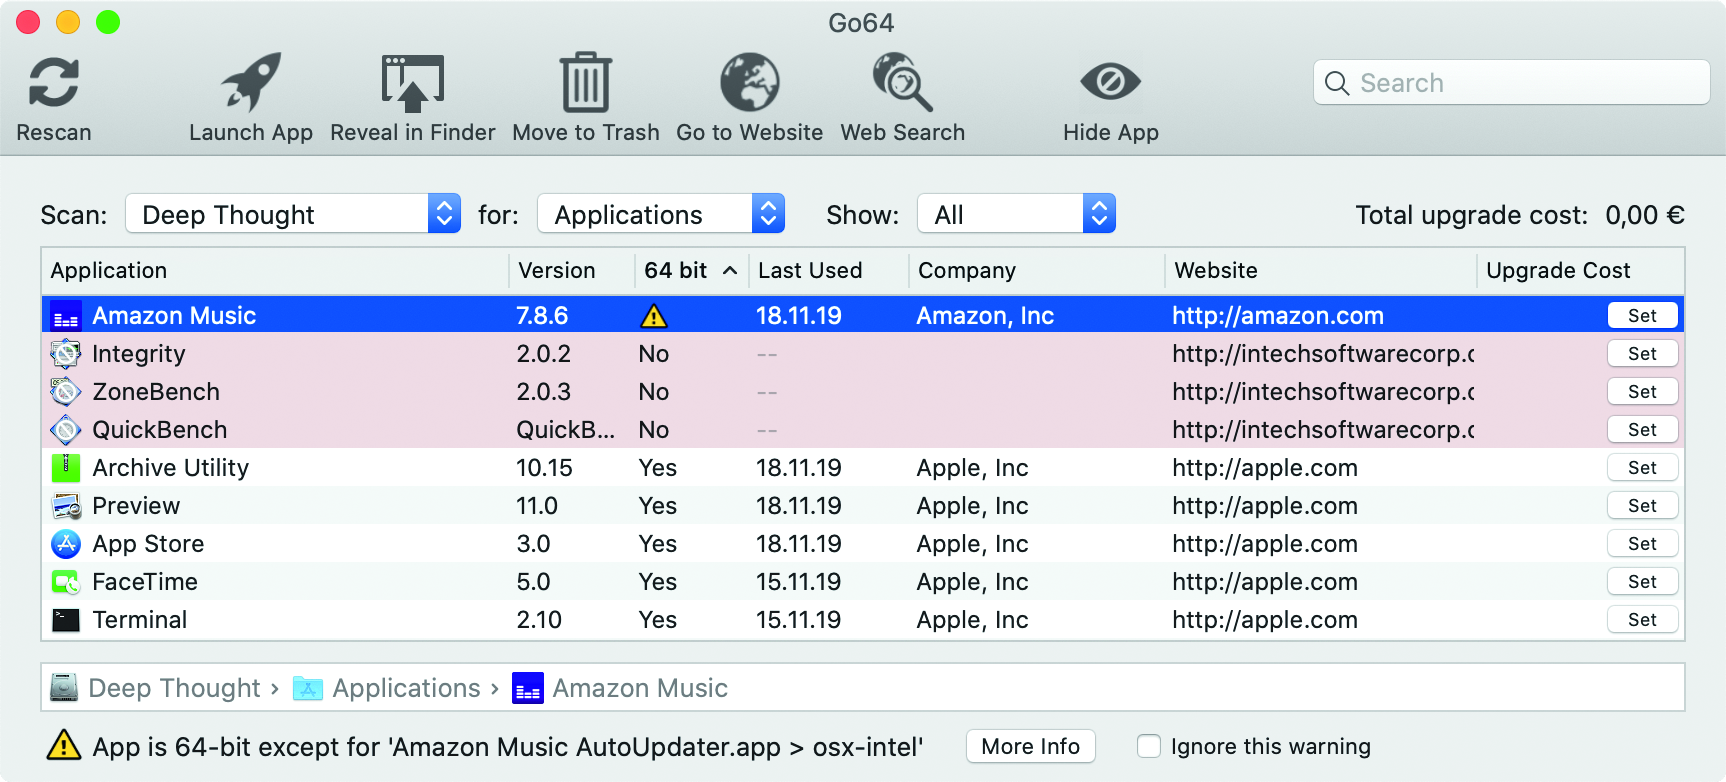1726x782 pixels.
Task: Launch the app with the rocket icon
Action: click(x=250, y=83)
